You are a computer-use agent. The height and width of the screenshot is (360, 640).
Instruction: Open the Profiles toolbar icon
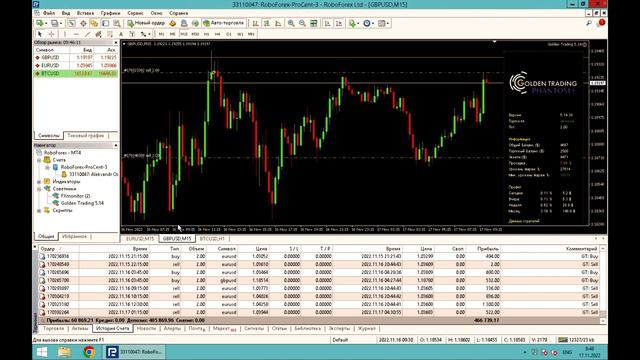(54, 23)
